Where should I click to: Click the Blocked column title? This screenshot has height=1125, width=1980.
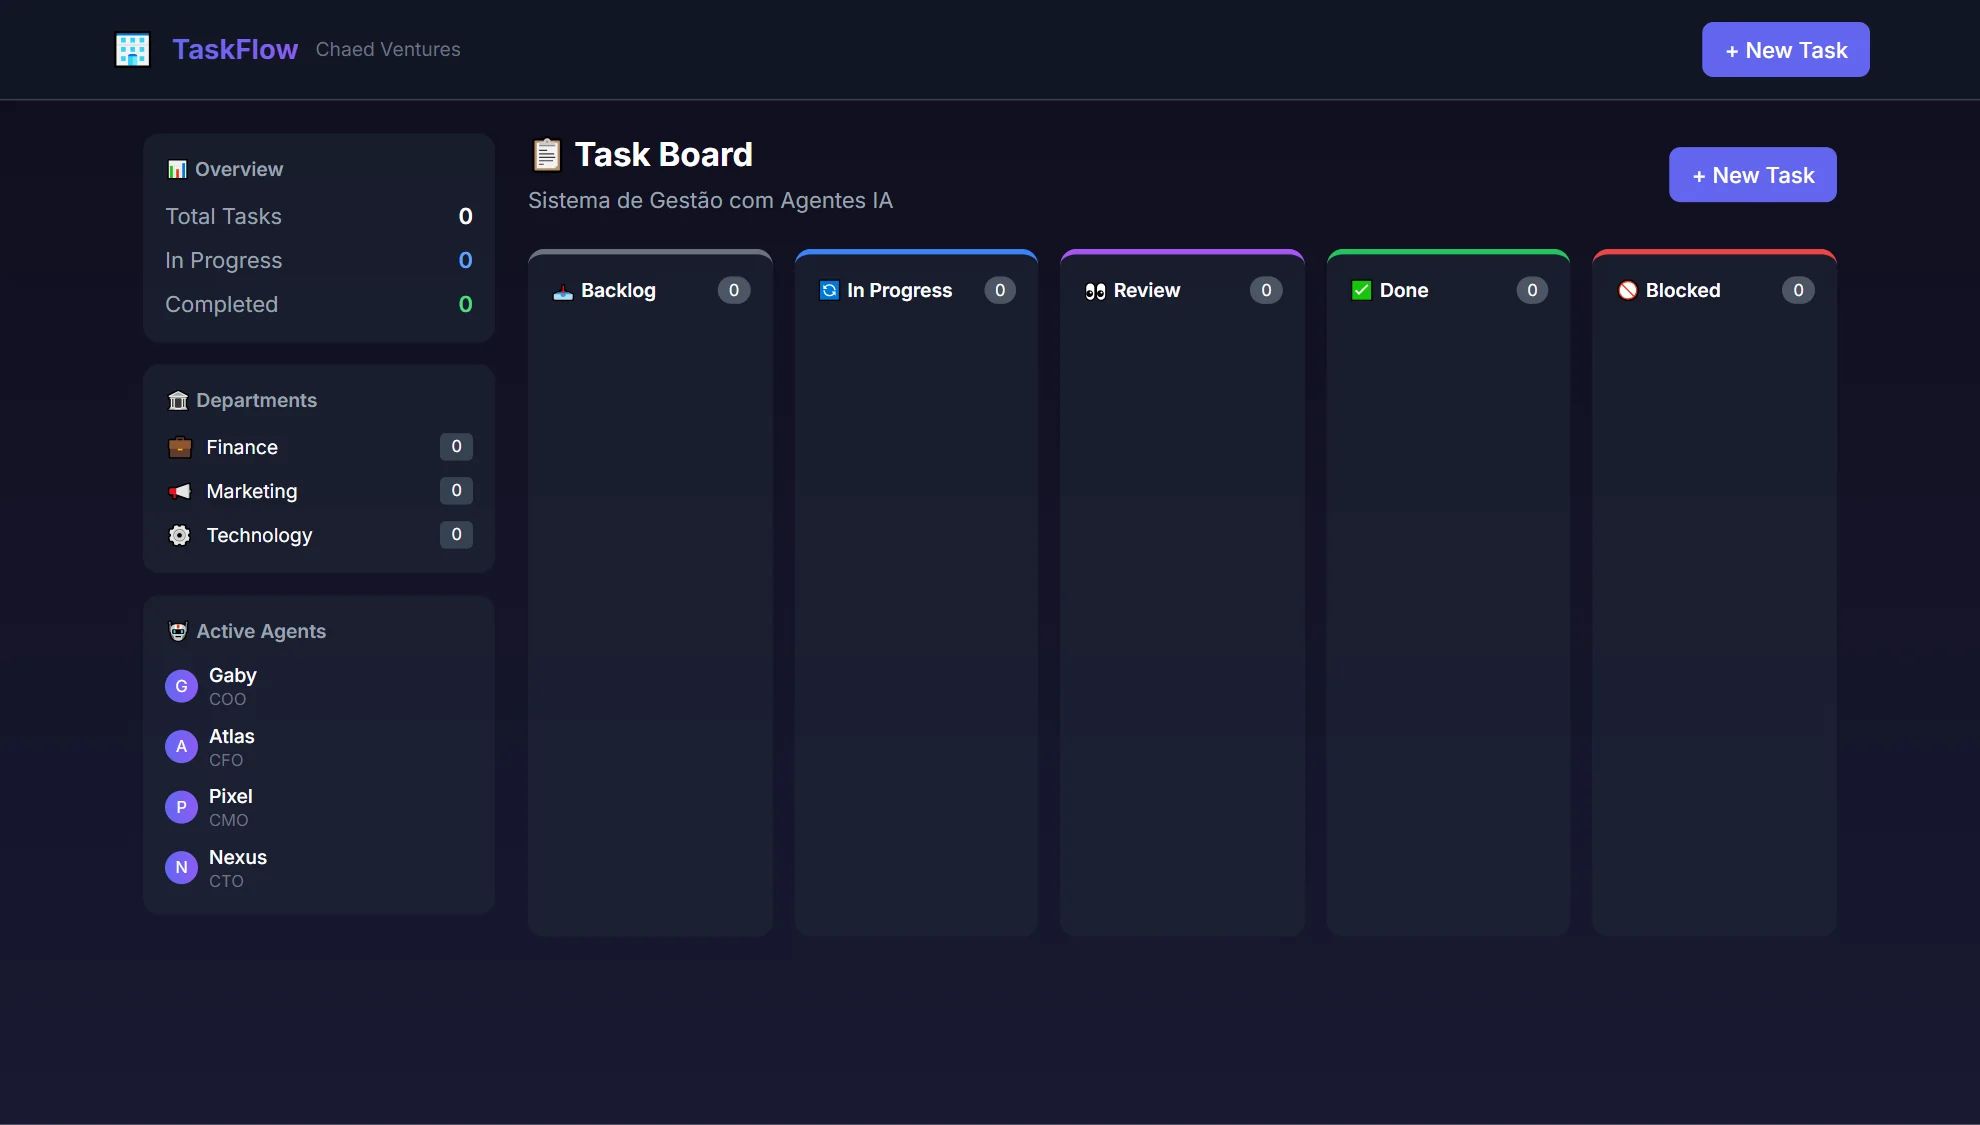click(x=1683, y=291)
